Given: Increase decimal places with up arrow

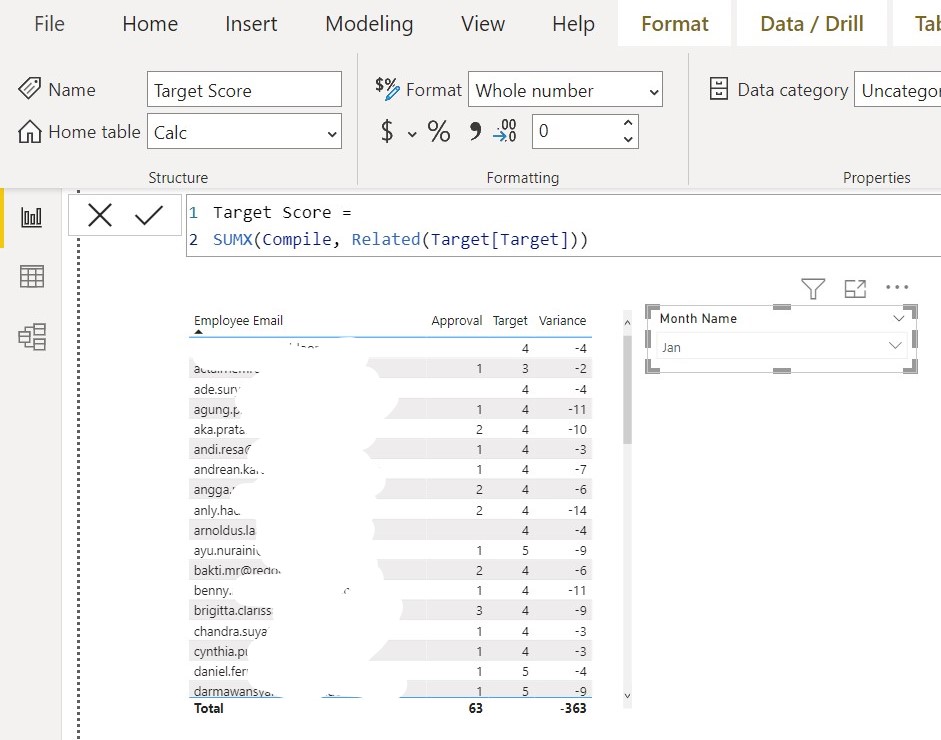Looking at the screenshot, I should [x=628, y=123].
